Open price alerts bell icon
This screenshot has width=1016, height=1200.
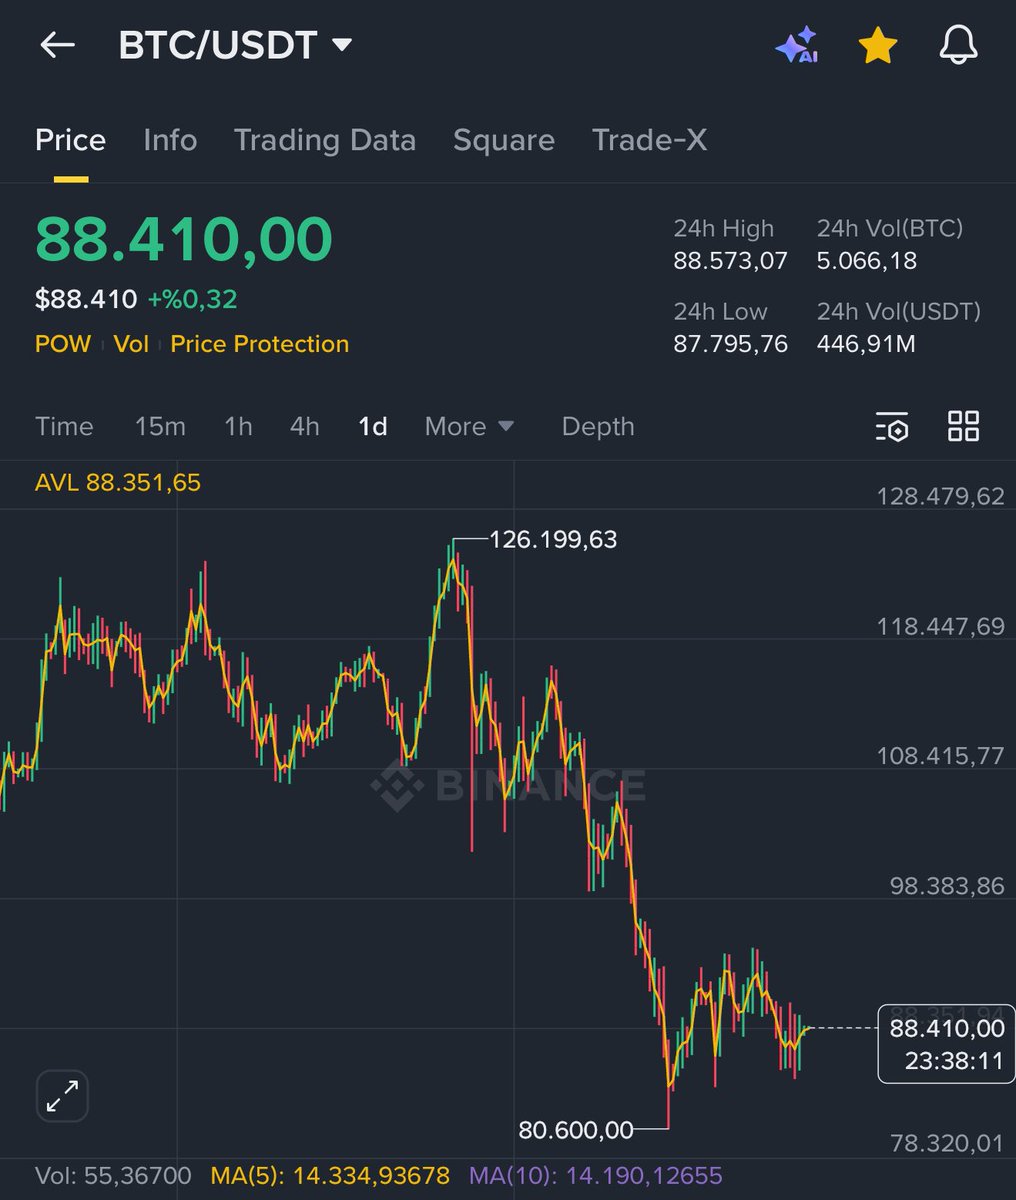pos(958,46)
